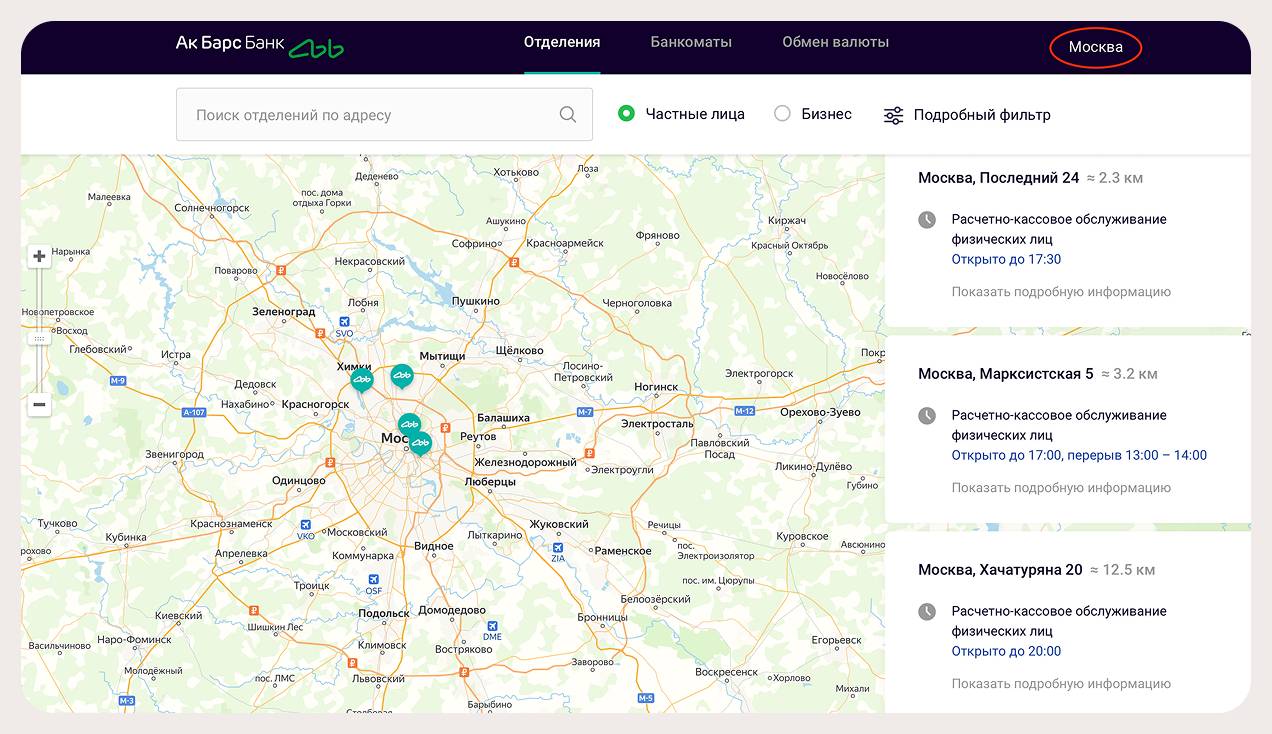Click the branch marker near Химки
Image resolution: width=1272 pixels, height=734 pixels.
coord(361,380)
